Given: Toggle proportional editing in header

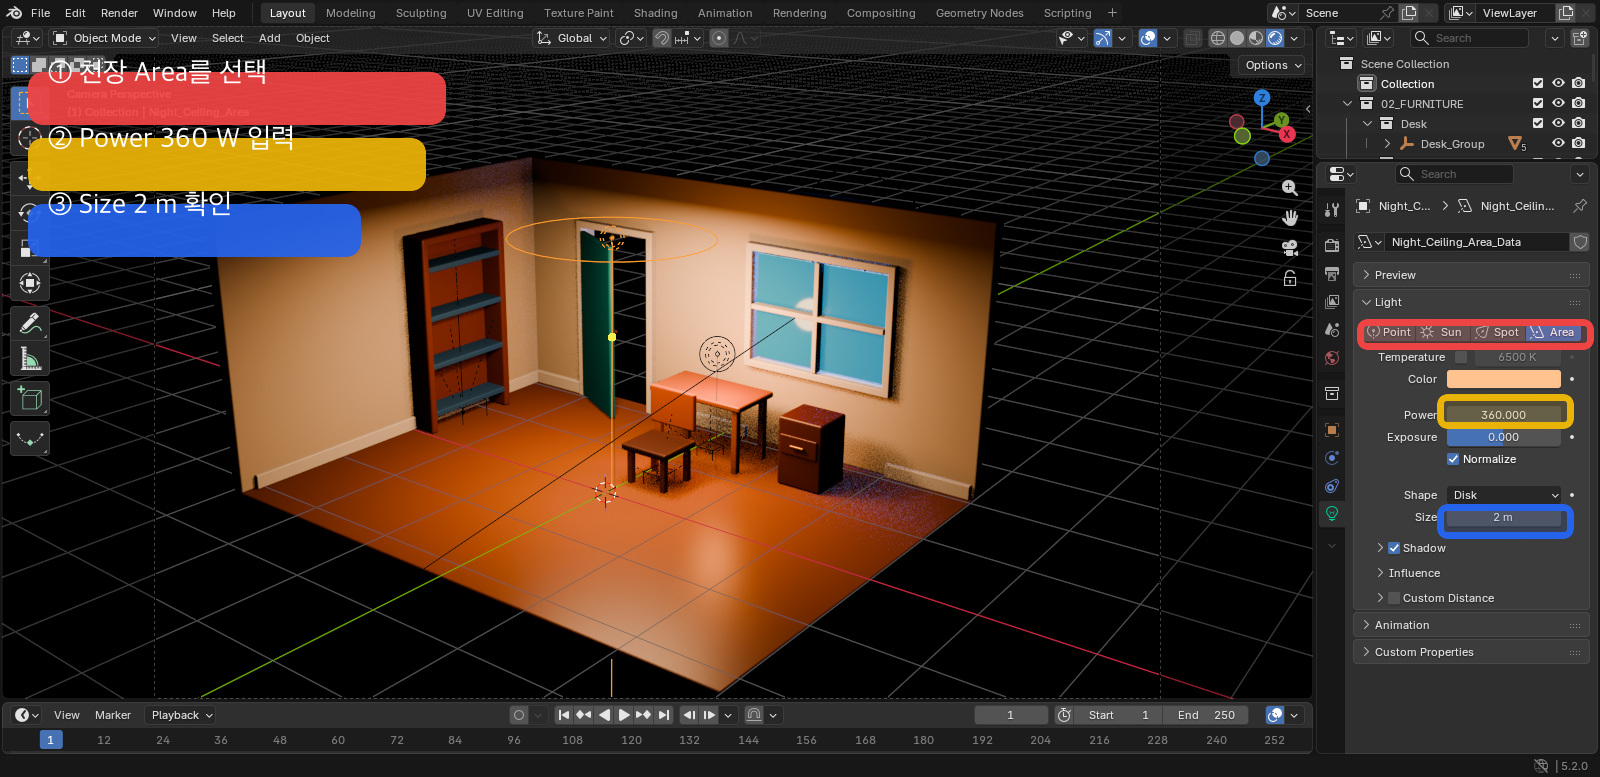Looking at the screenshot, I should 719,38.
